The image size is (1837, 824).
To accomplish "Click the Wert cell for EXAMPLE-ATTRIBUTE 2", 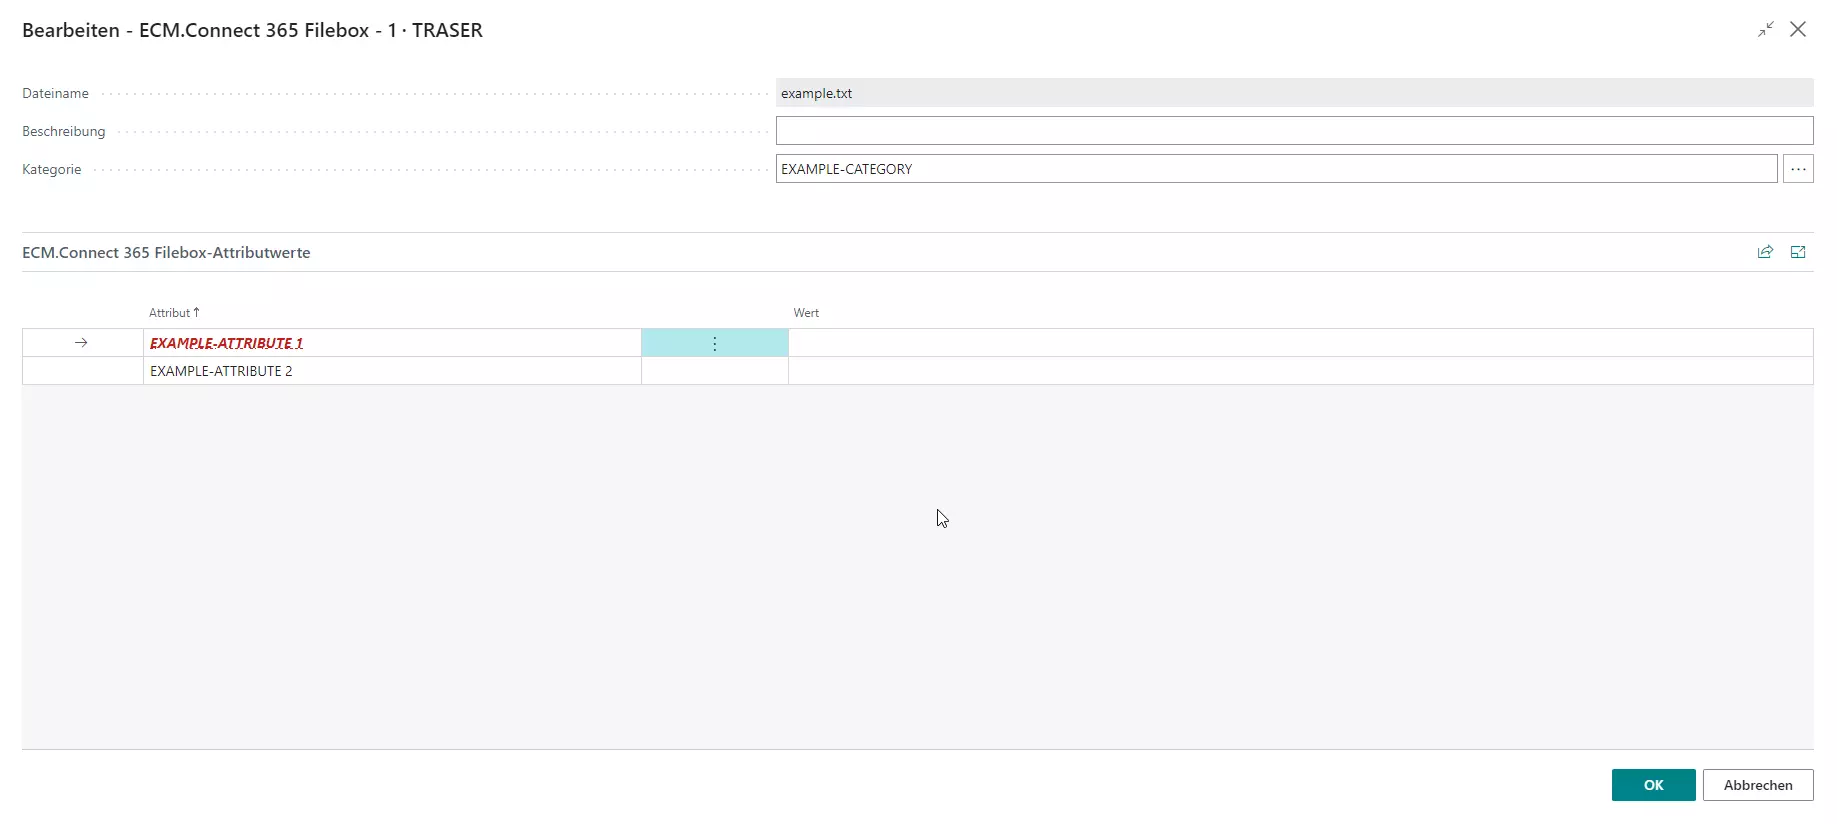I will pyautogui.click(x=1299, y=371).
